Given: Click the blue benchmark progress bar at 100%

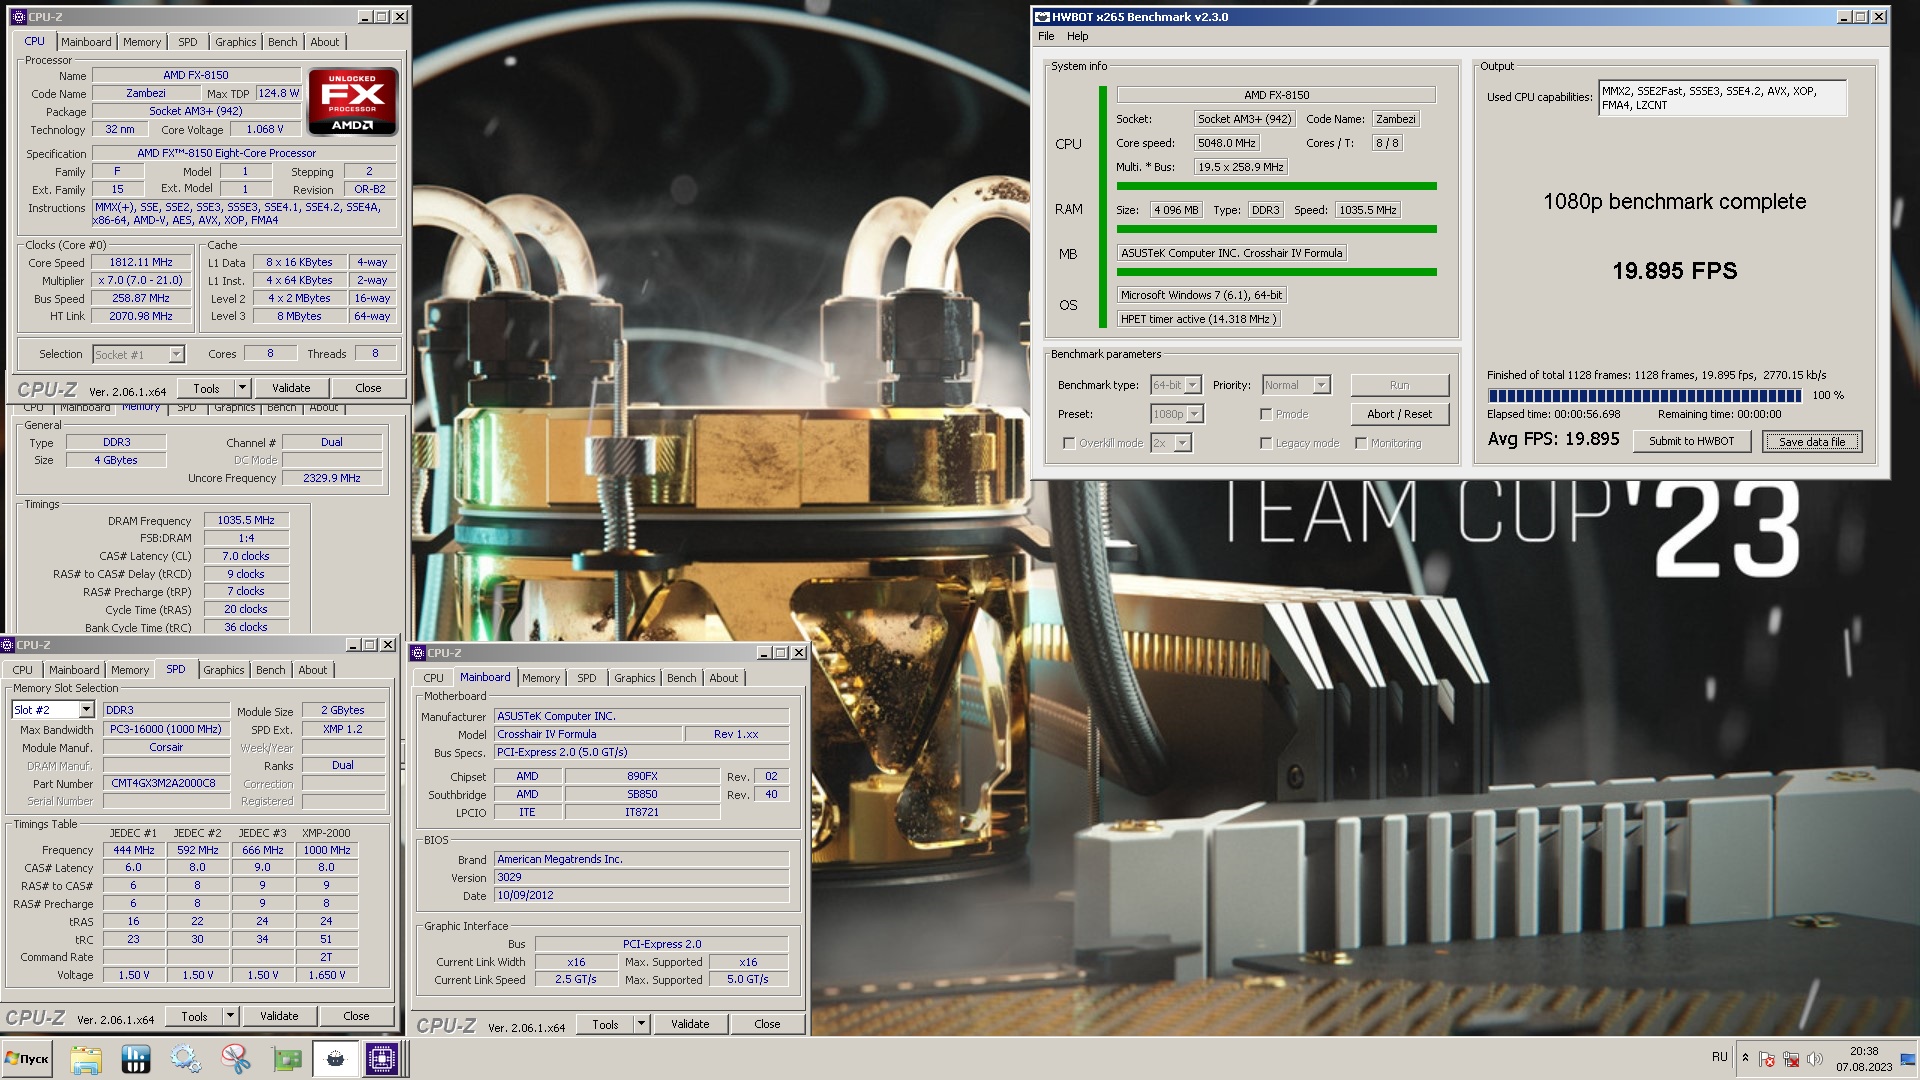Looking at the screenshot, I should click(x=1644, y=396).
